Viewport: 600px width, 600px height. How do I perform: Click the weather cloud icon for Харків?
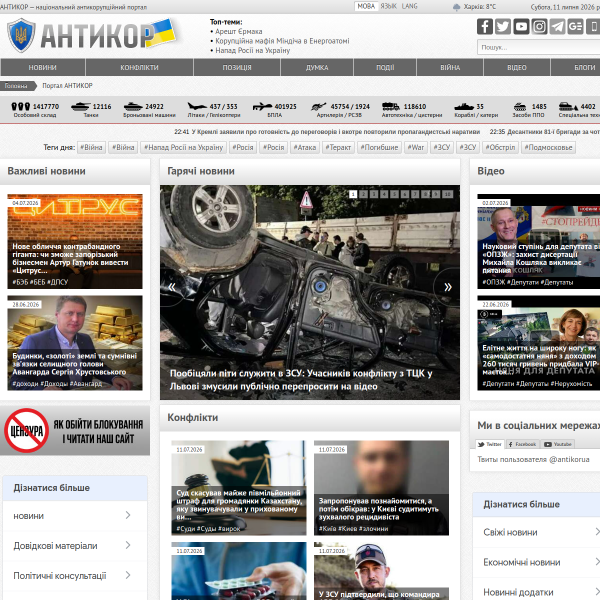click(x=456, y=7)
